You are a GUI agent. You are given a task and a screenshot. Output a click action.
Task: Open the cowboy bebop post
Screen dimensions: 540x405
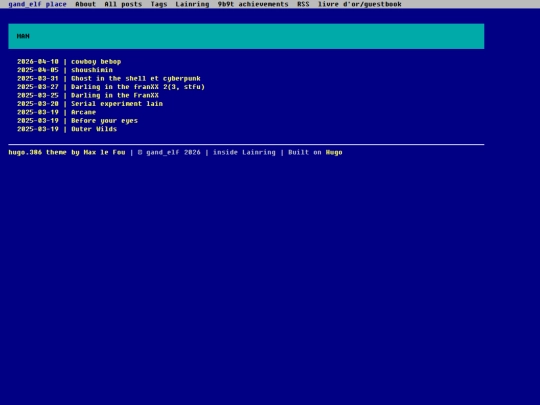(96, 62)
